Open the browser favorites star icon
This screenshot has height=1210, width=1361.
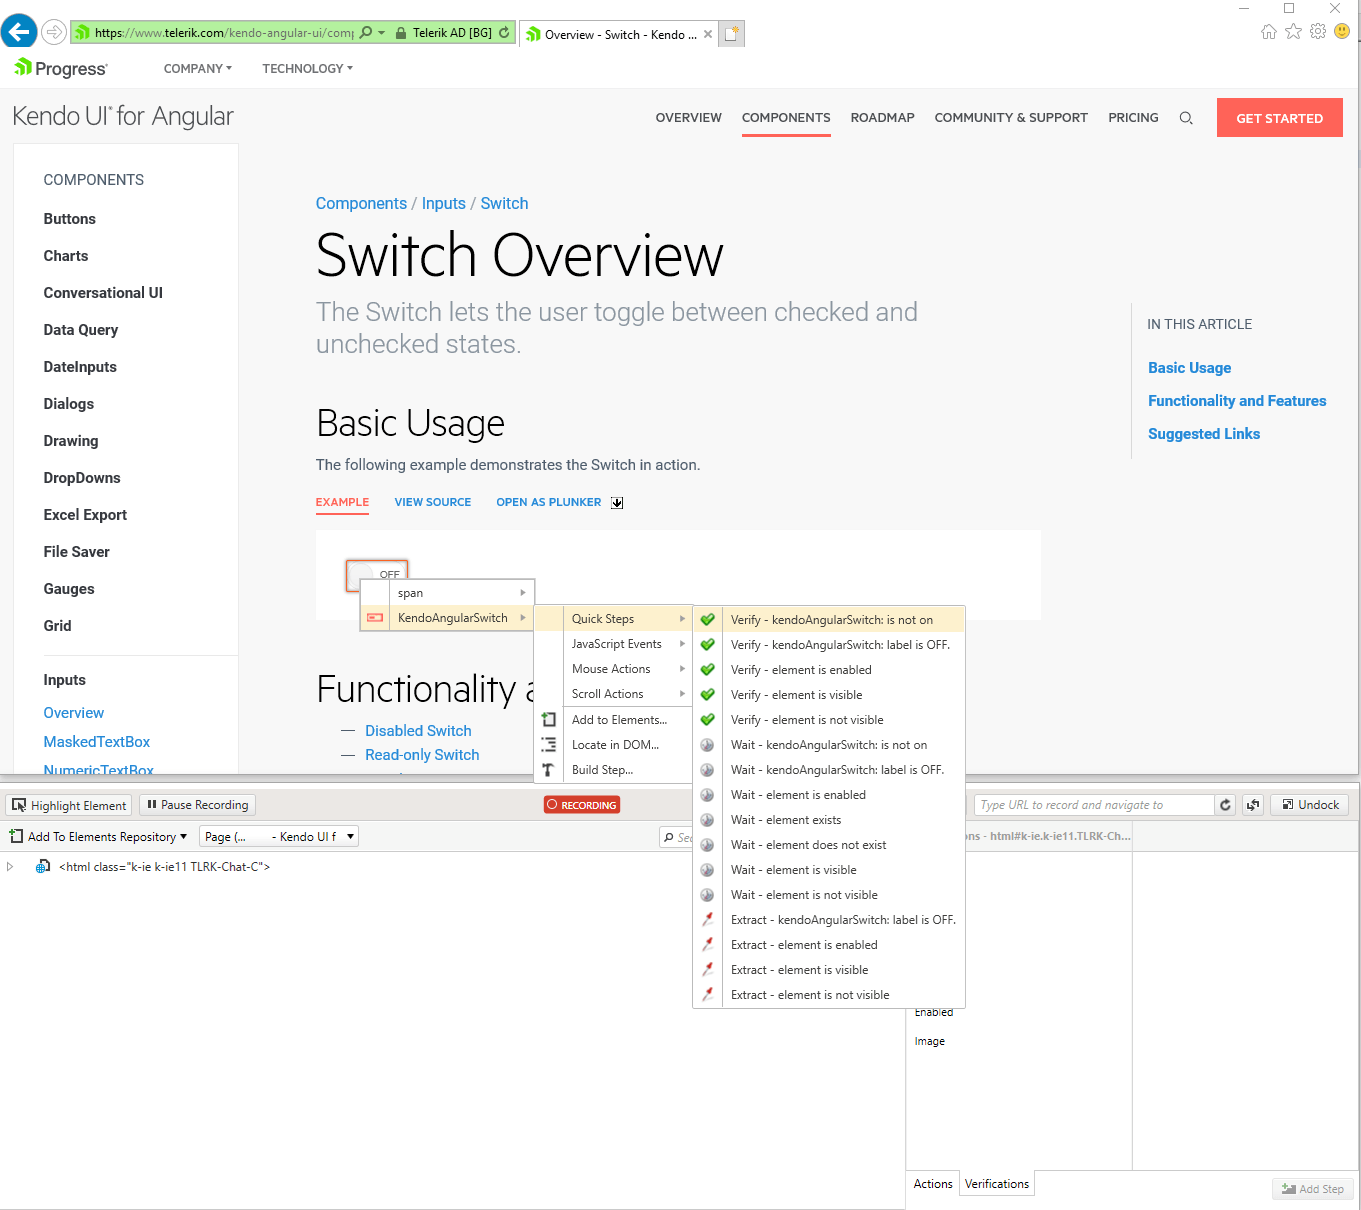click(x=1293, y=31)
